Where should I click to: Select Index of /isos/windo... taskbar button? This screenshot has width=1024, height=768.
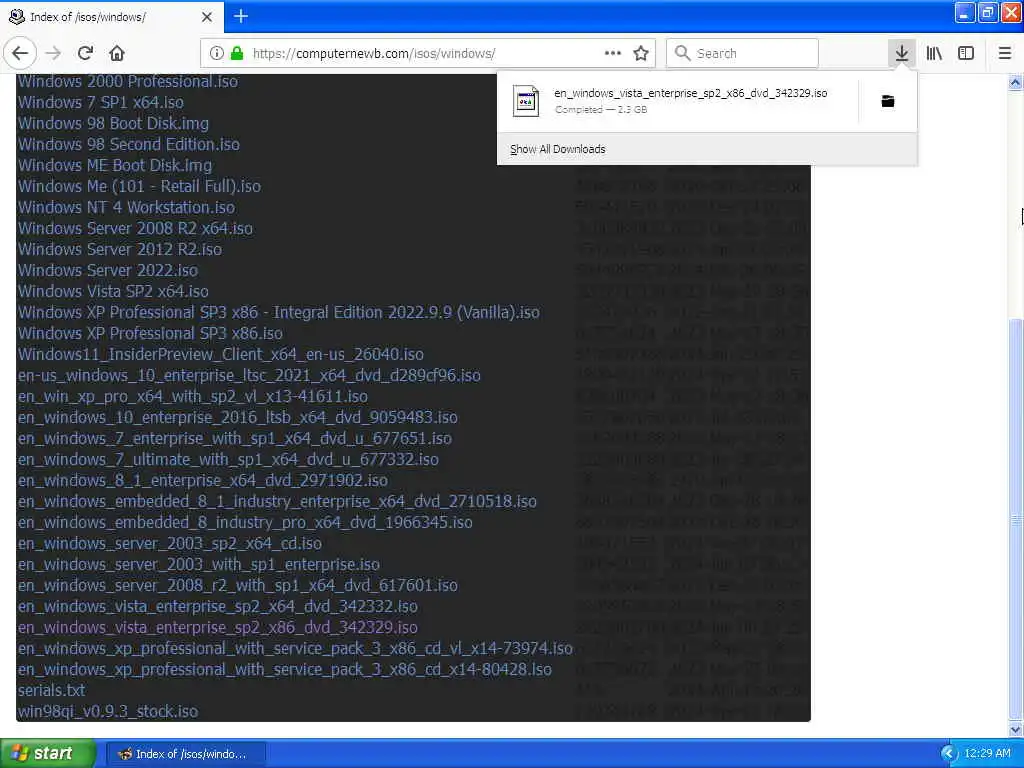185,754
